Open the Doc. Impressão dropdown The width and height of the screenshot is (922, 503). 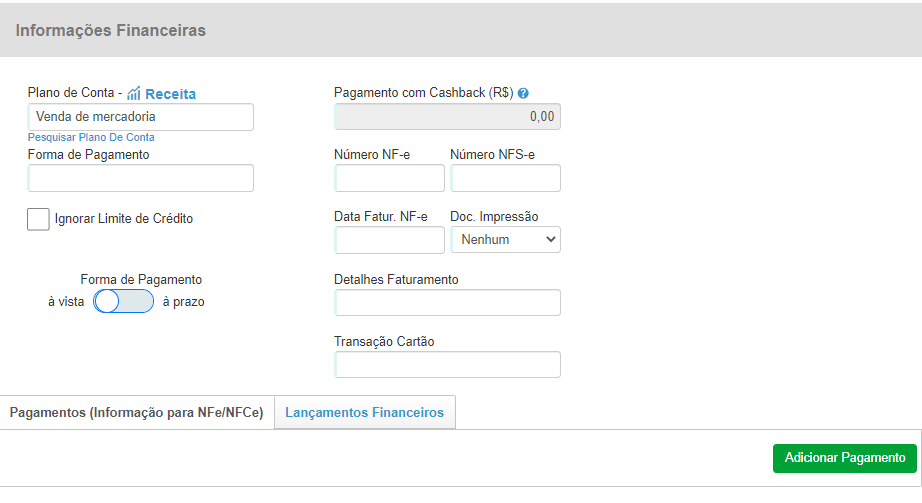(506, 239)
